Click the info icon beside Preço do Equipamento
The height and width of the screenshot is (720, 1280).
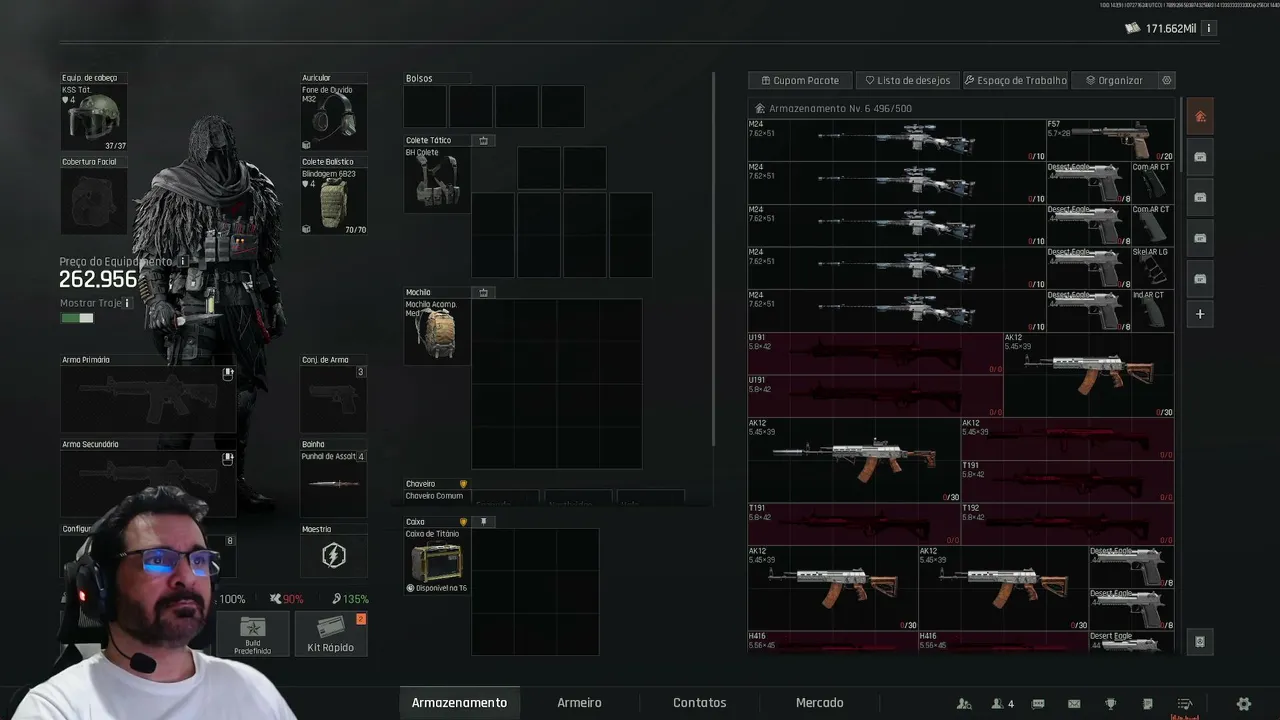[182, 261]
